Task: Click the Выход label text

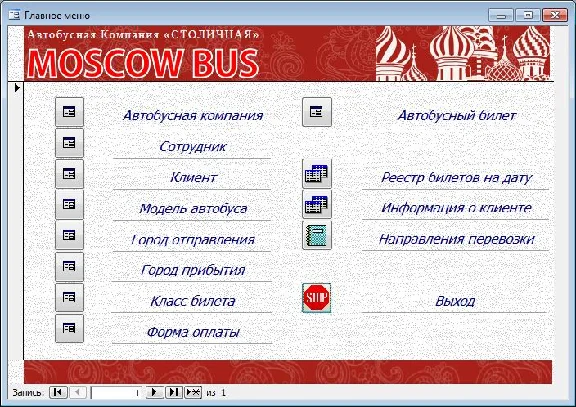Action: coord(455,301)
